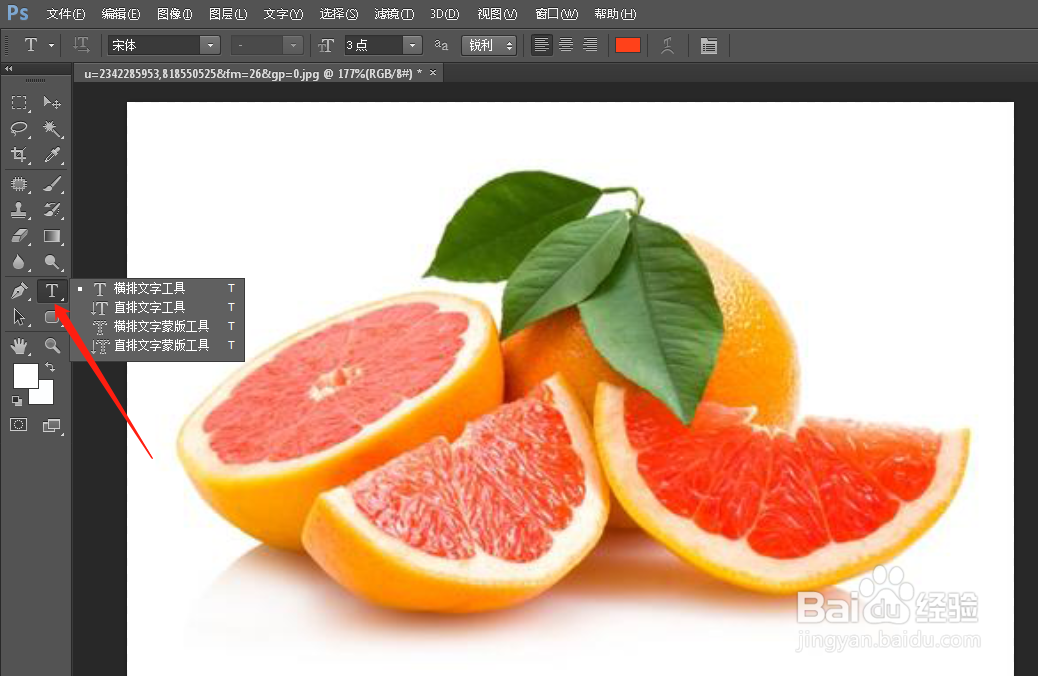Screen dimensions: 1038x676
Task: Toggle Quick Mask mode
Action: point(19,425)
